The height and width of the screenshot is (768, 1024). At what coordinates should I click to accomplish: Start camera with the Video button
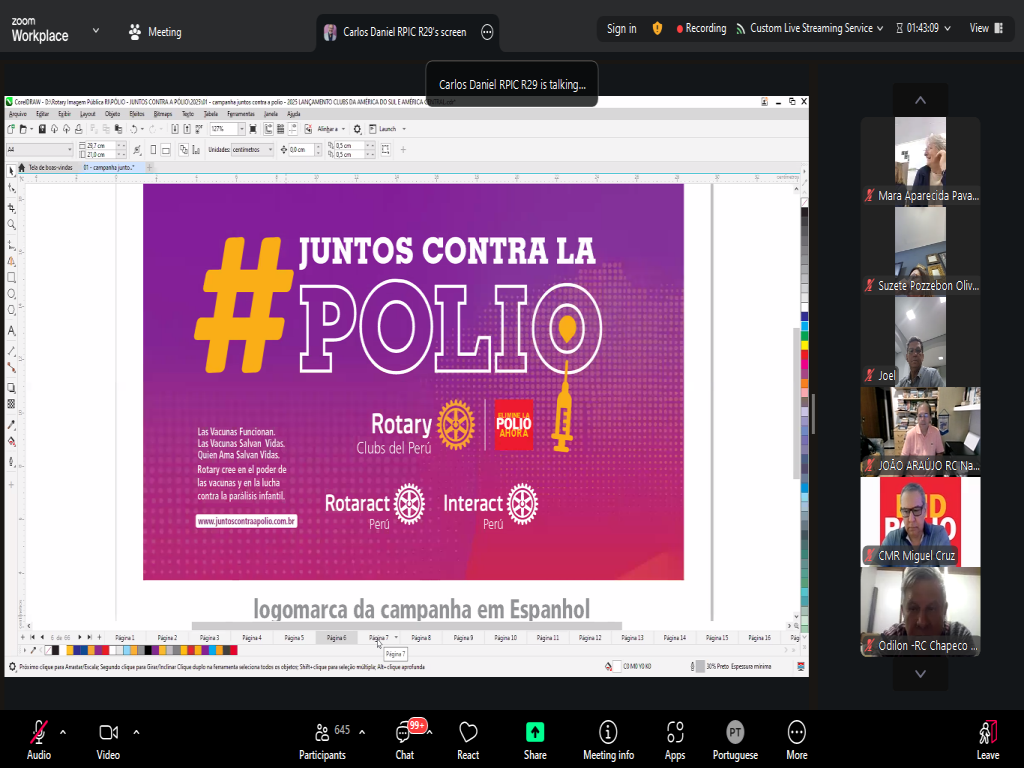pyautogui.click(x=108, y=739)
